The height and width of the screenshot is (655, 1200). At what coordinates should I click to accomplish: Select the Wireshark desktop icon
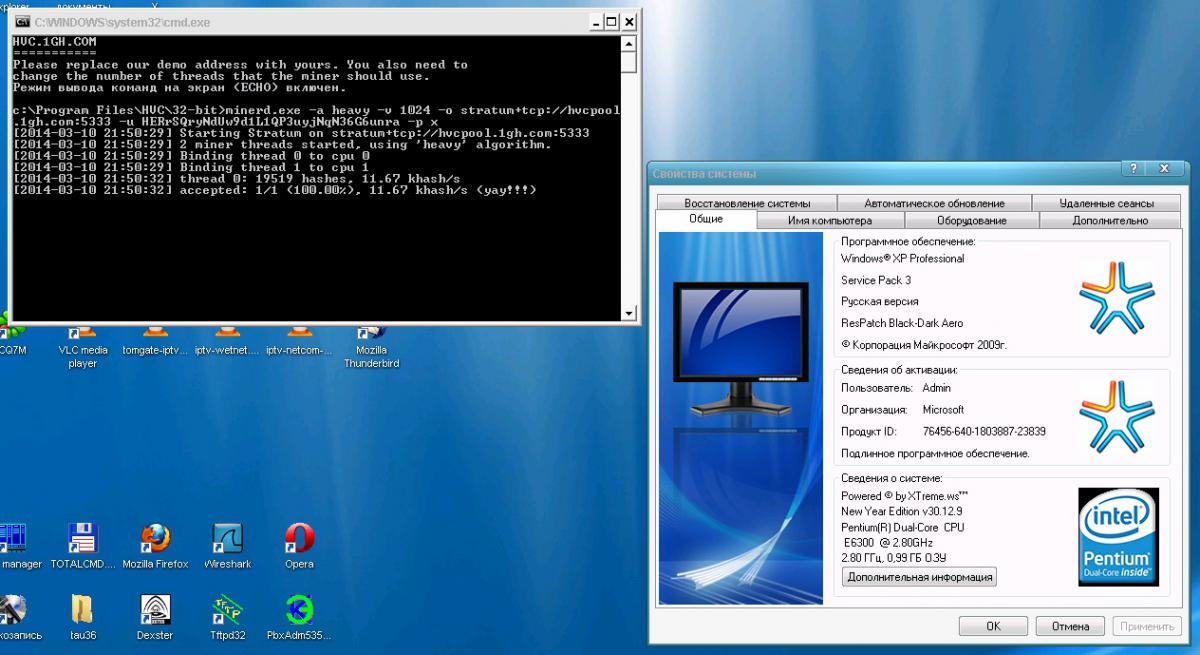(227, 546)
